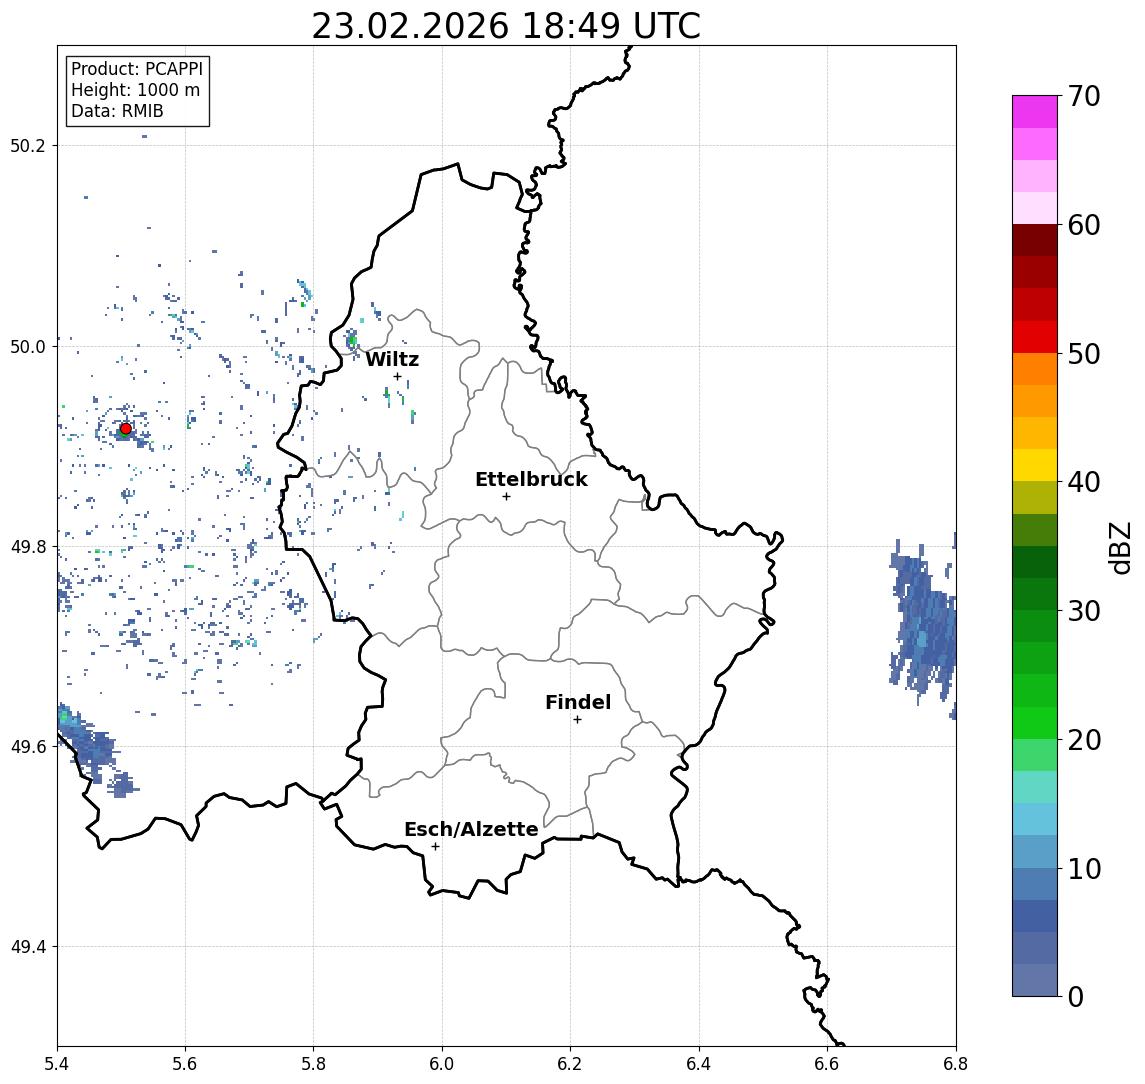Click the dark red colorbar swatch below 60
This screenshot has height=1084, width=1145.
pos(1035,240)
